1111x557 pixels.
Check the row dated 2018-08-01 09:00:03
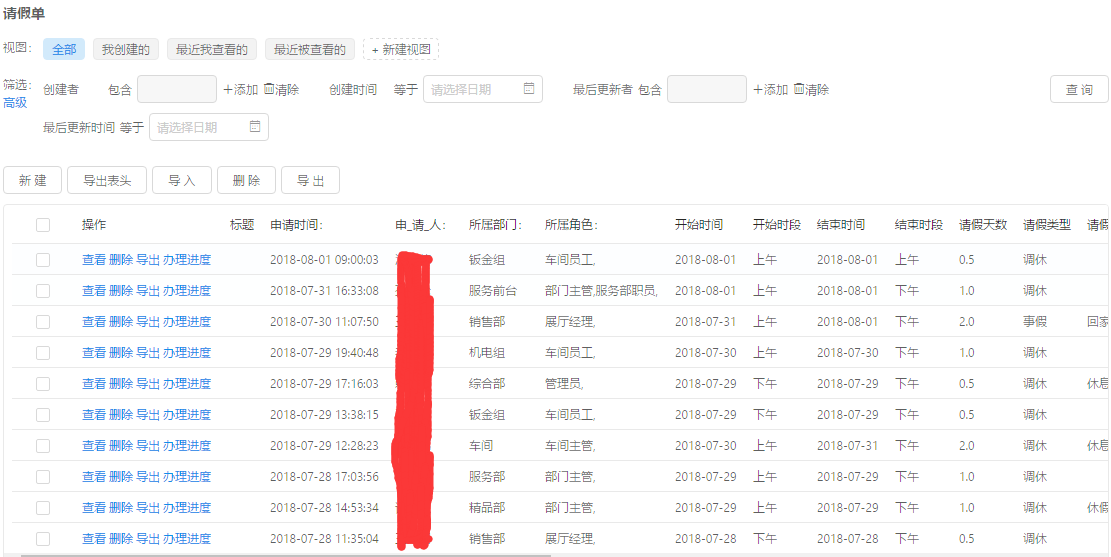(x=43, y=260)
